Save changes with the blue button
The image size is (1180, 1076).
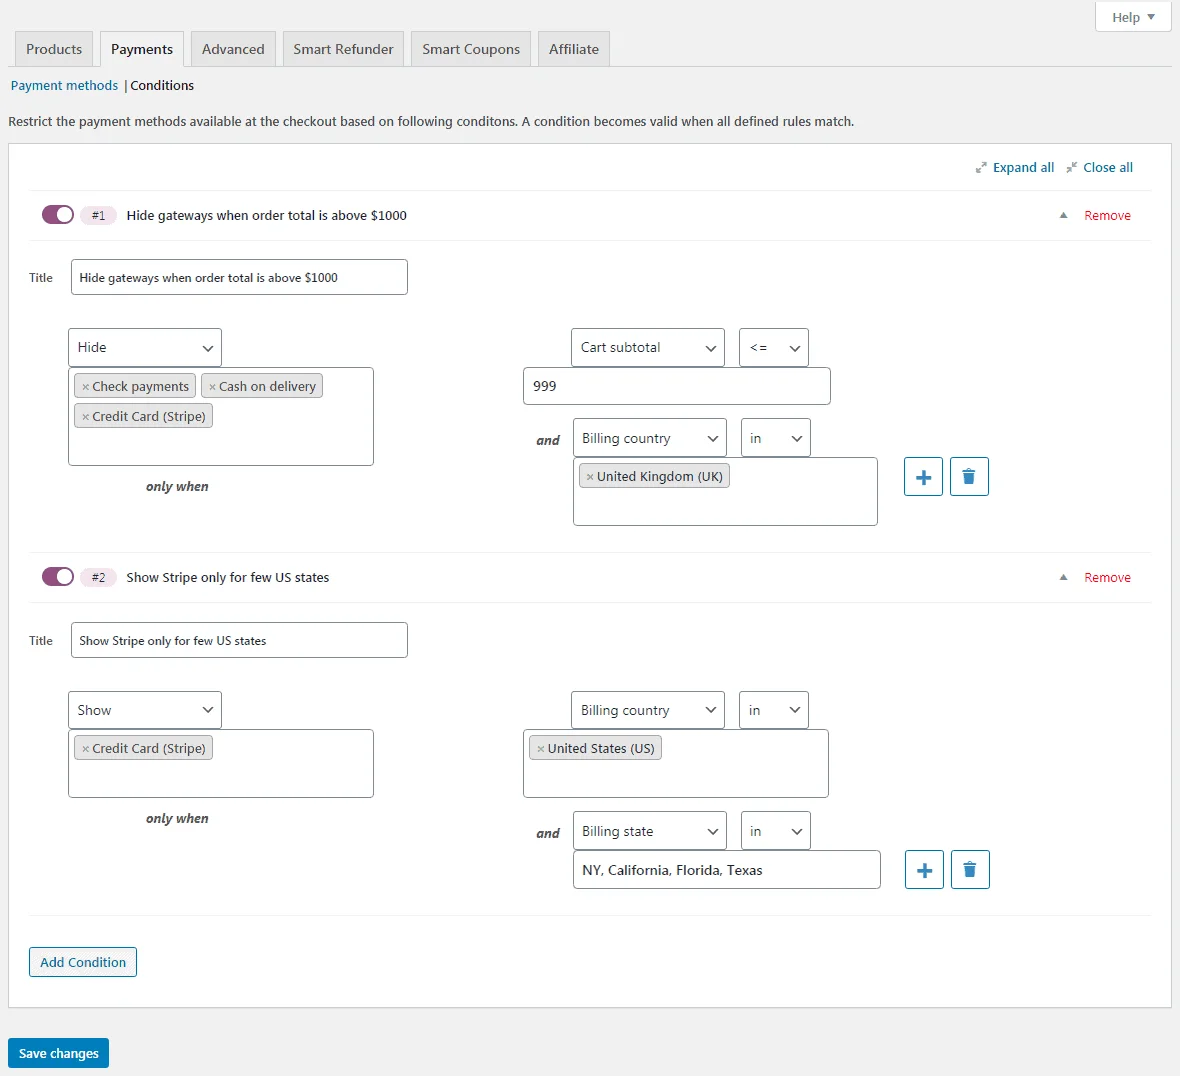click(59, 1053)
